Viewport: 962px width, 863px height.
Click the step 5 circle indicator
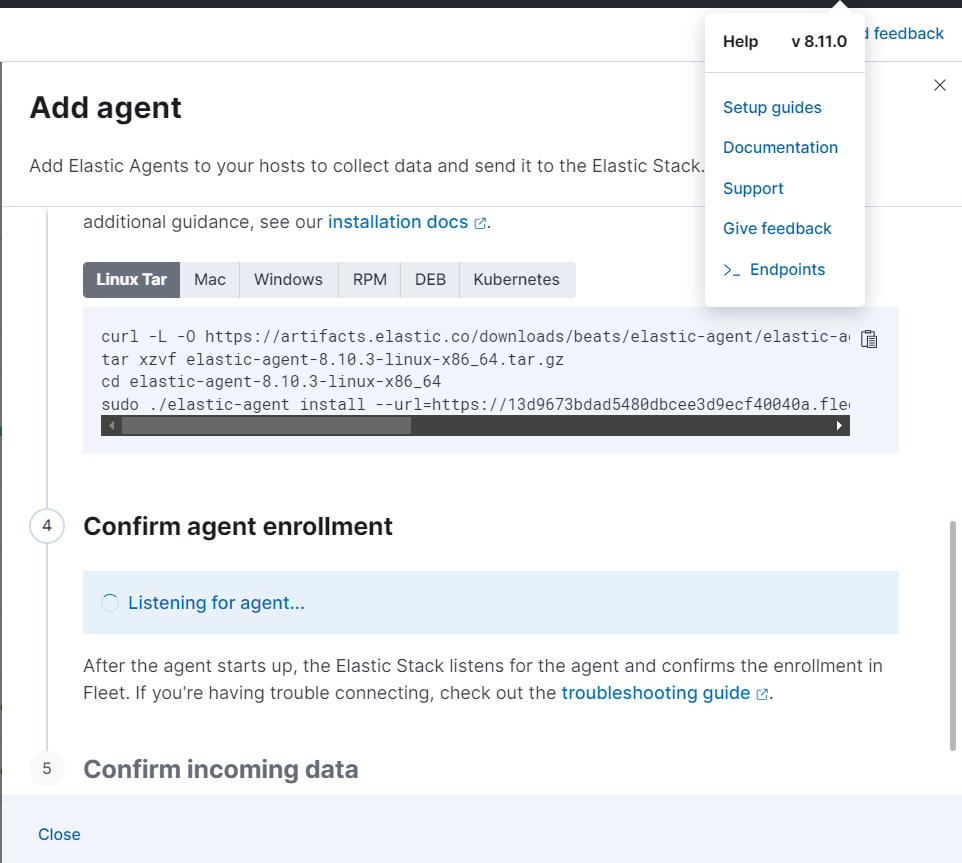(47, 769)
